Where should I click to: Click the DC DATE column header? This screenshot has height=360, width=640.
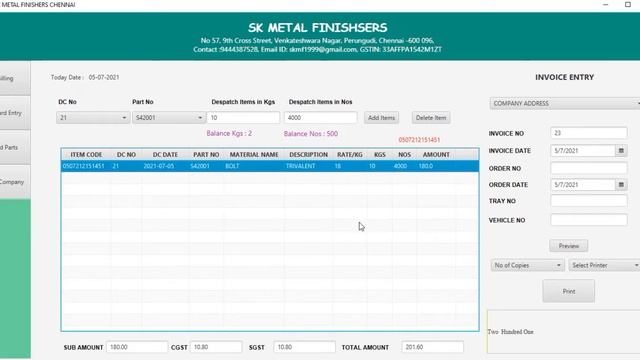tap(165, 155)
